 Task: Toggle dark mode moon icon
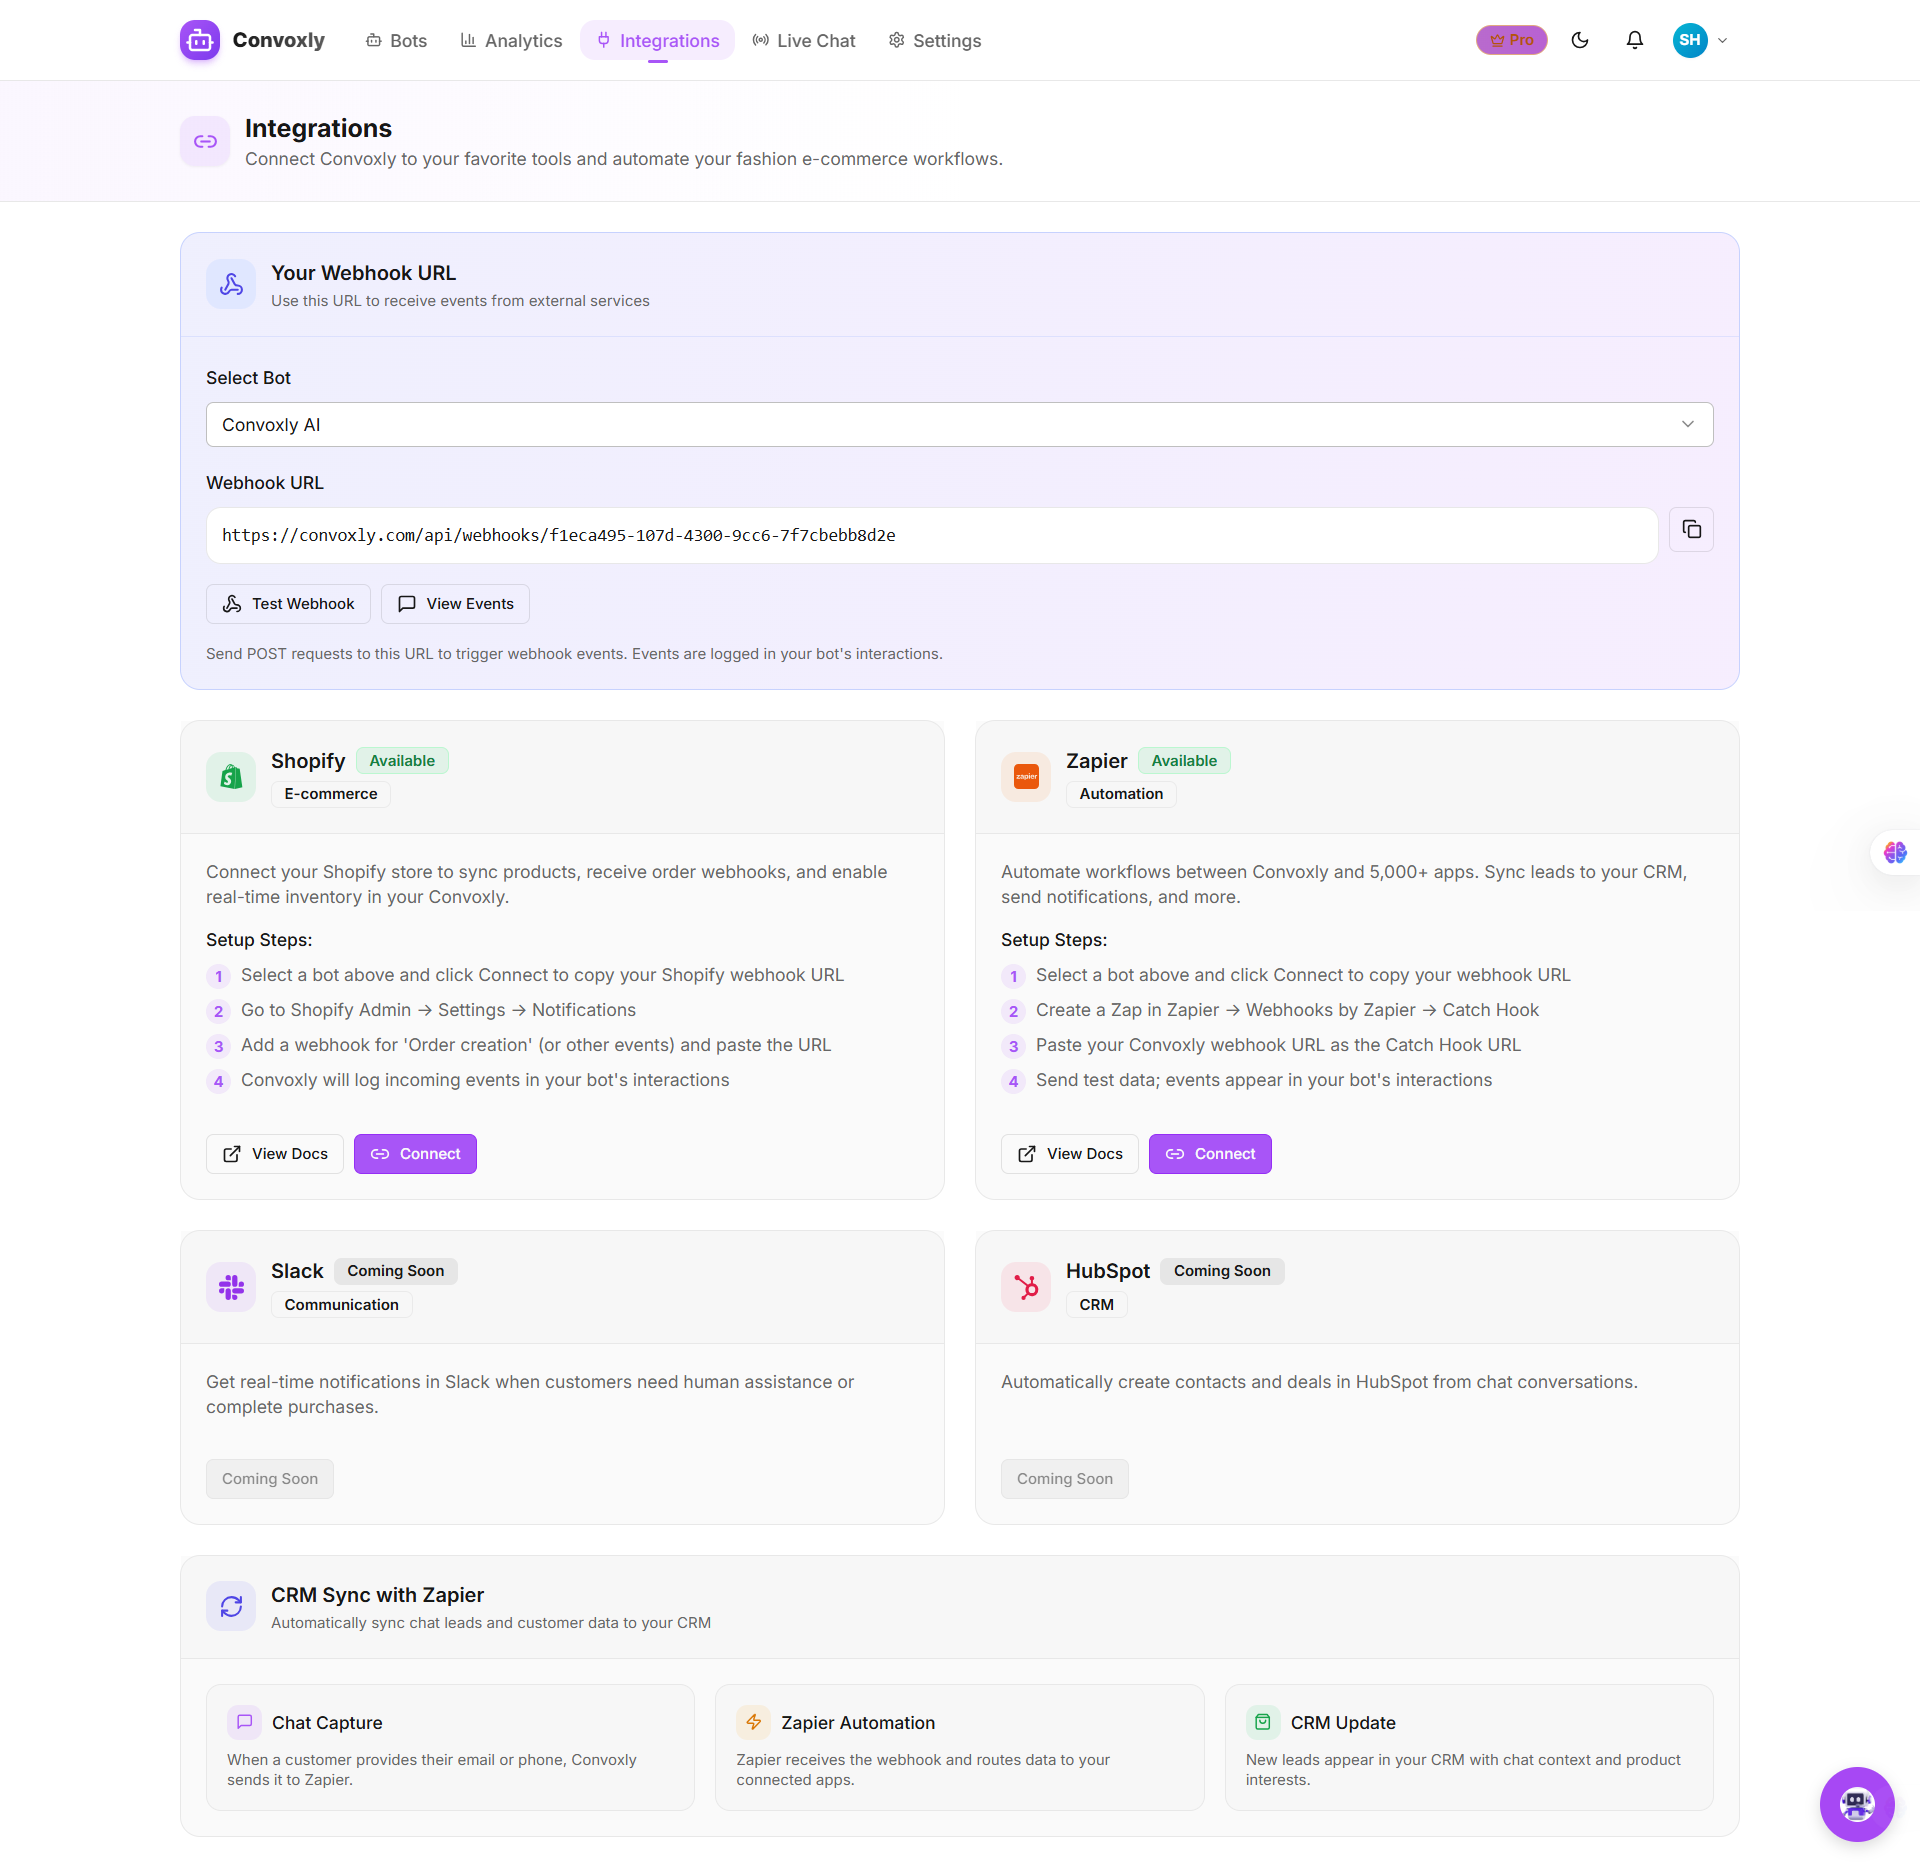pyautogui.click(x=1580, y=40)
